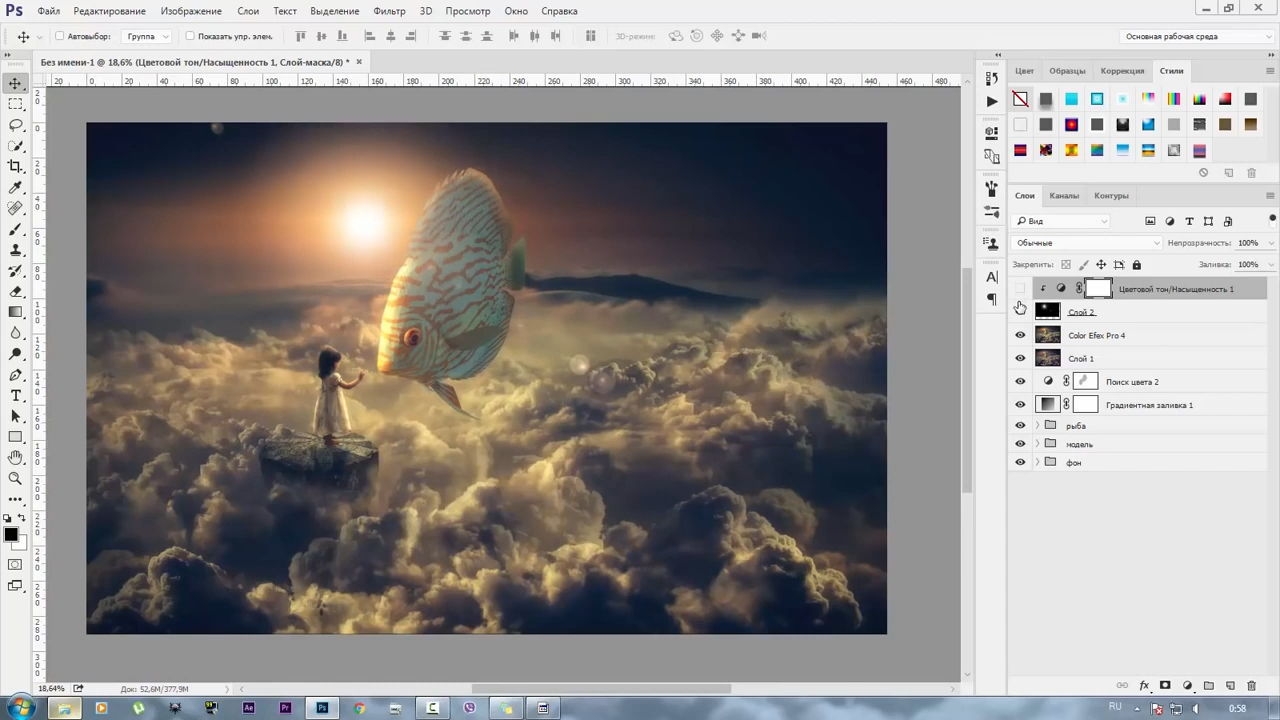Toggle the Показать упр. элем. checkbox

(190, 37)
